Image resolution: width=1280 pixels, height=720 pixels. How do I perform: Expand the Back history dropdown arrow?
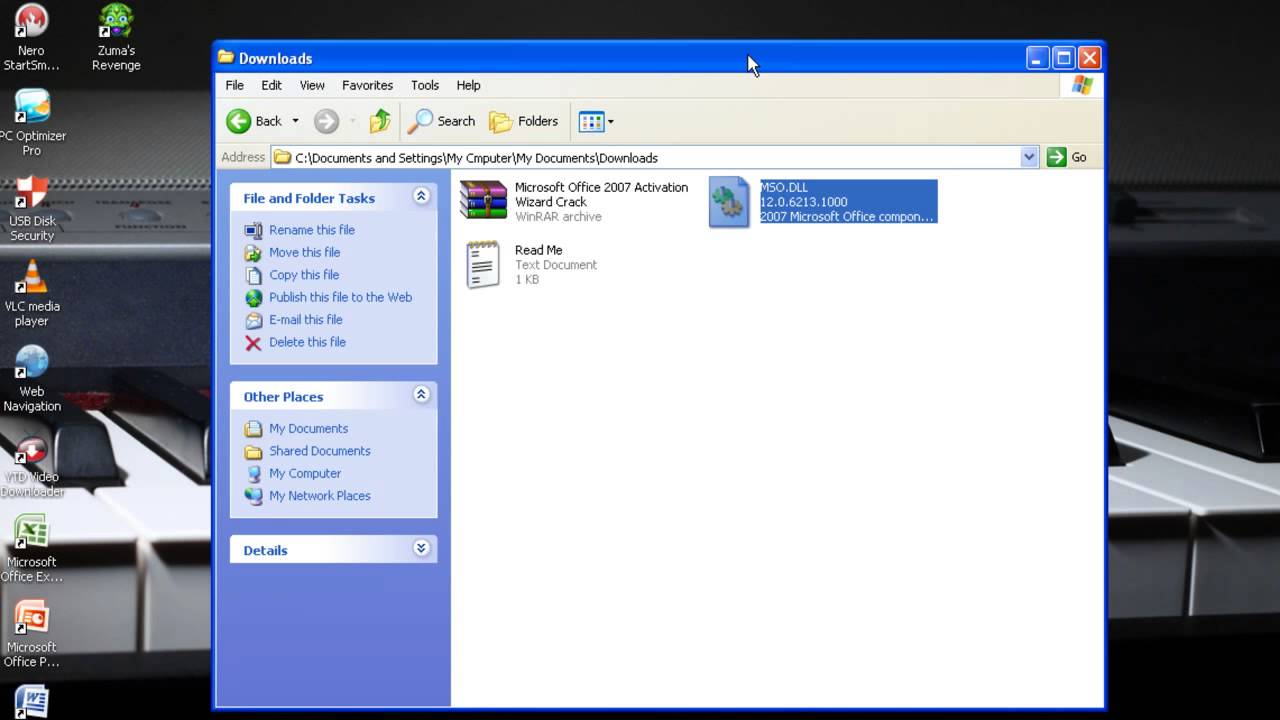(x=295, y=121)
